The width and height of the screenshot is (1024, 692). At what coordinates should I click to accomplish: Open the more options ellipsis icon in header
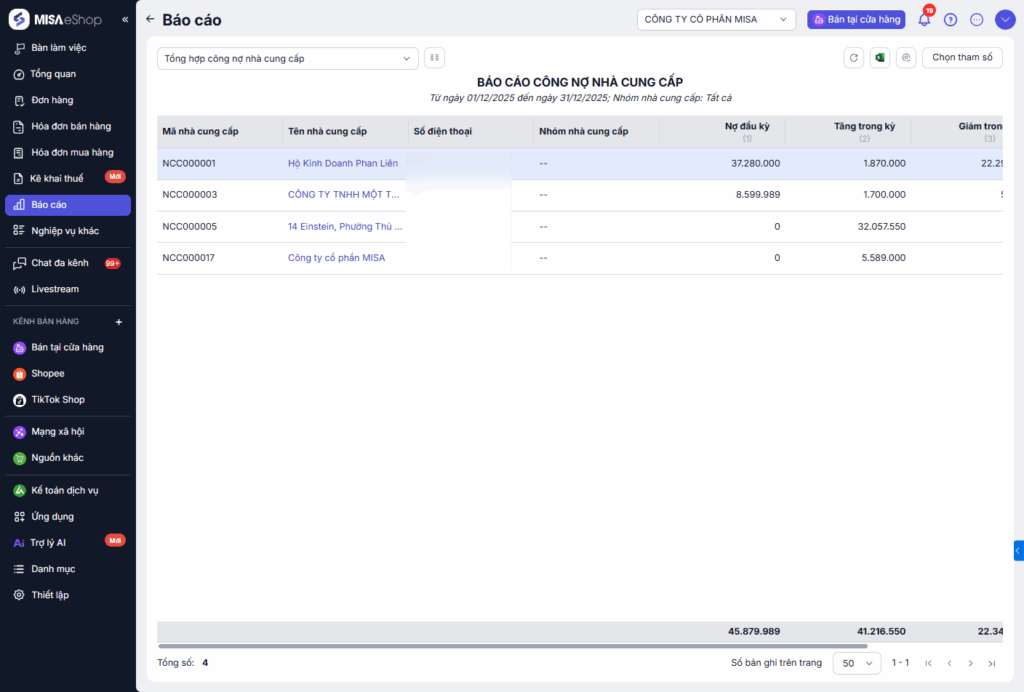pyautogui.click(x=977, y=19)
